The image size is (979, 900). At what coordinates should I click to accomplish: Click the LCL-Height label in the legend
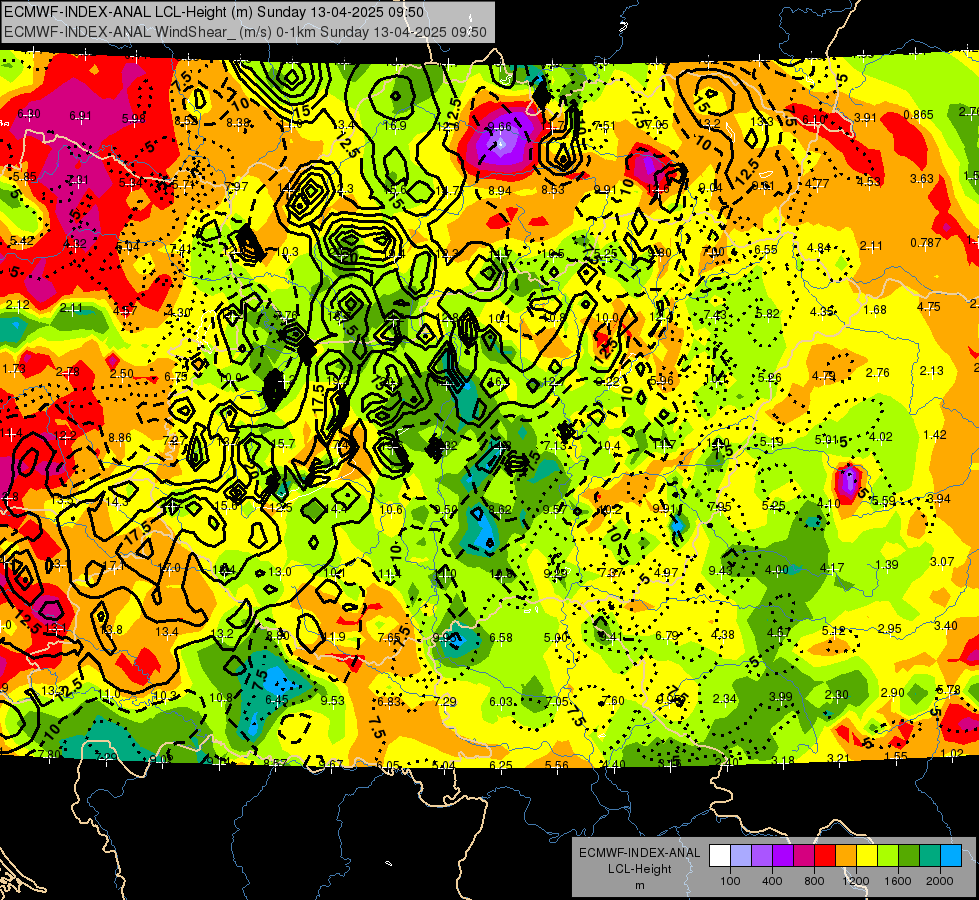[640, 869]
